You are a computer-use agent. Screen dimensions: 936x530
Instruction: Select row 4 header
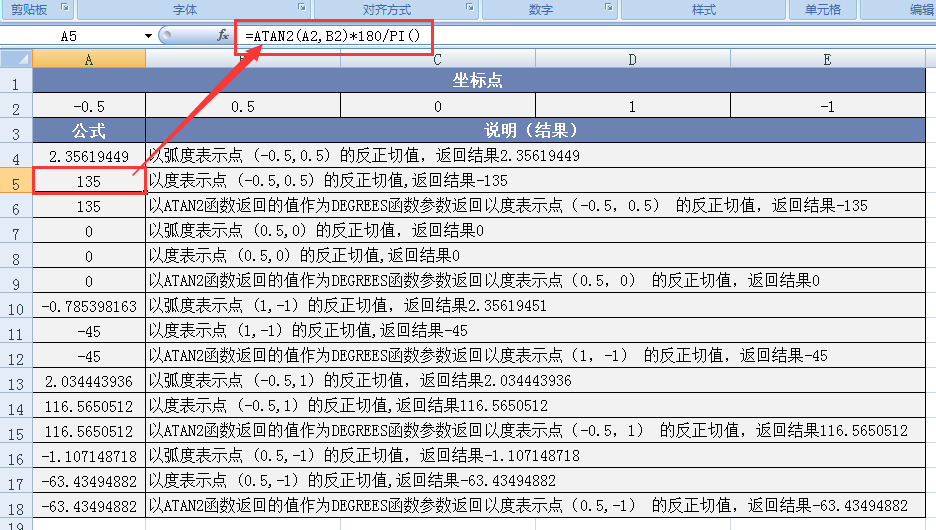coord(16,156)
